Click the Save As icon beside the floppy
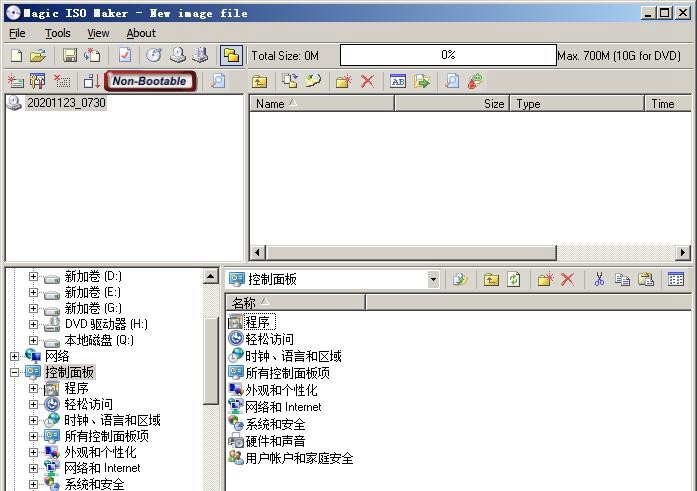 coord(92,56)
